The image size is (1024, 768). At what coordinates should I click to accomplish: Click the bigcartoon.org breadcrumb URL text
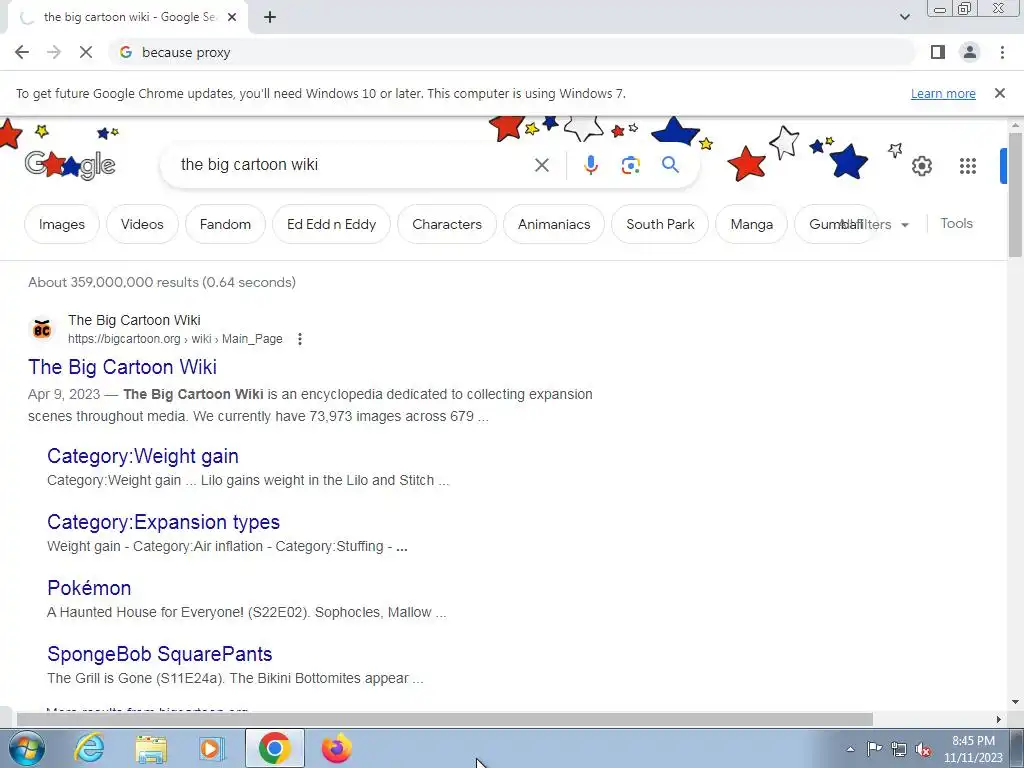pos(175,339)
